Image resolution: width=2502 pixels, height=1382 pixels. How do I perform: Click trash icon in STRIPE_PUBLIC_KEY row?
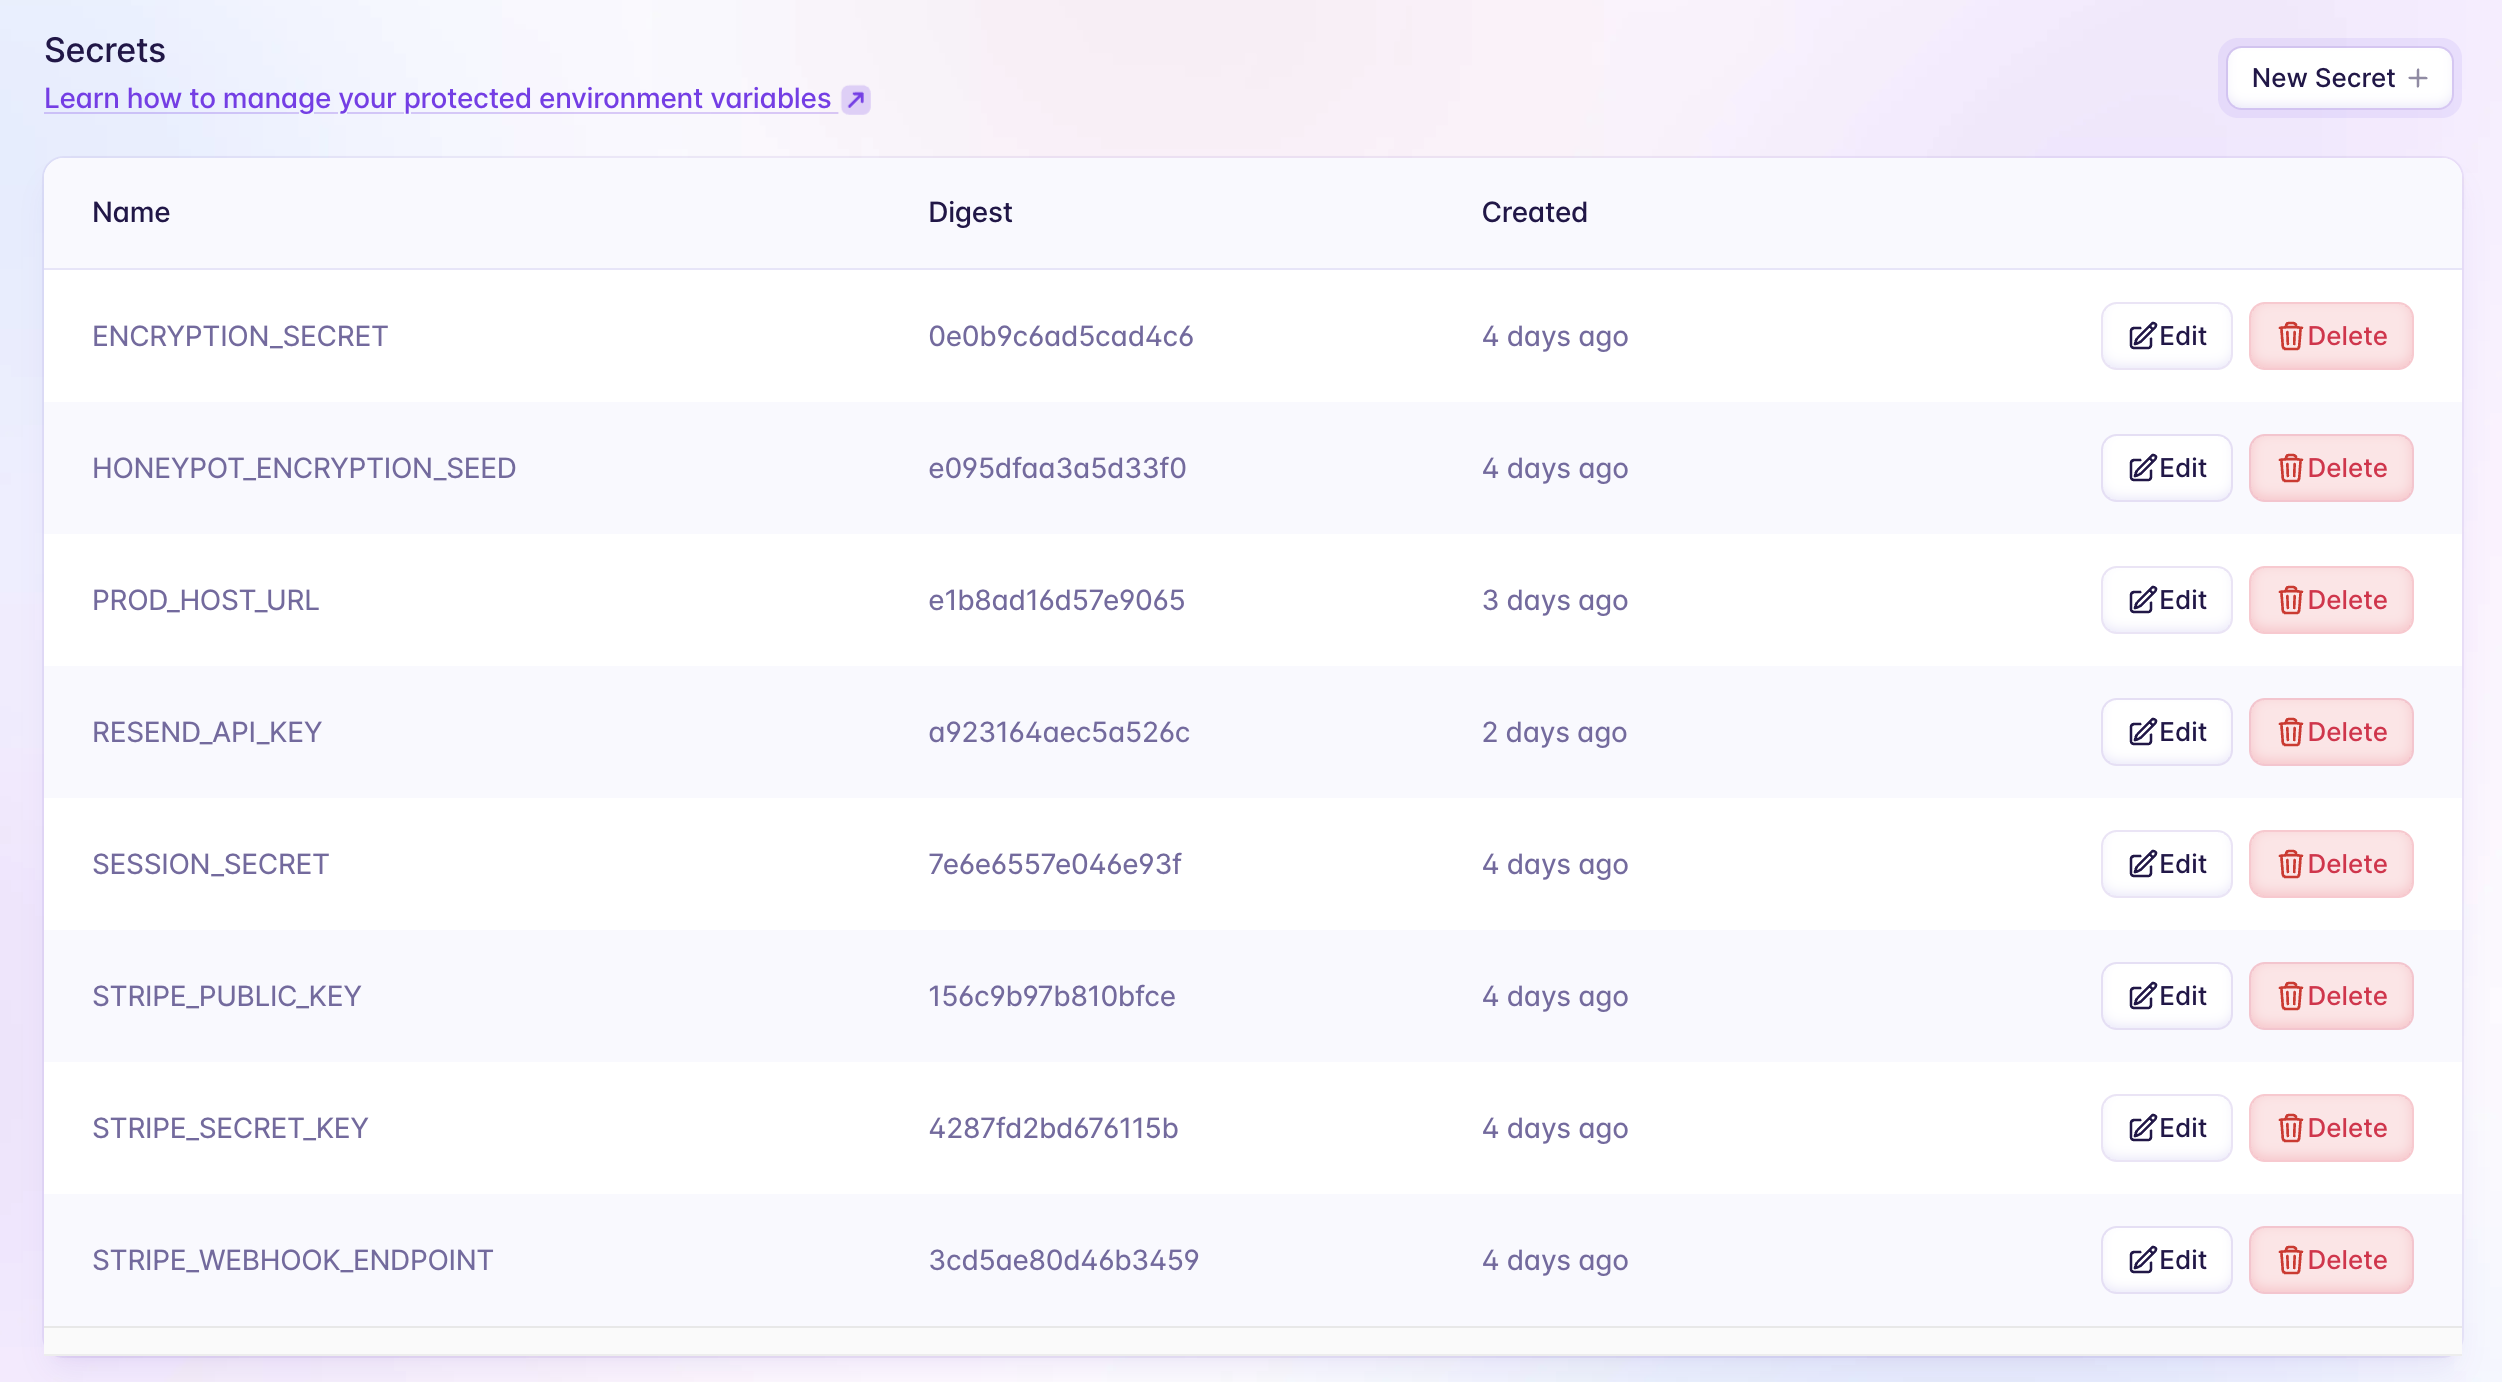[2290, 996]
